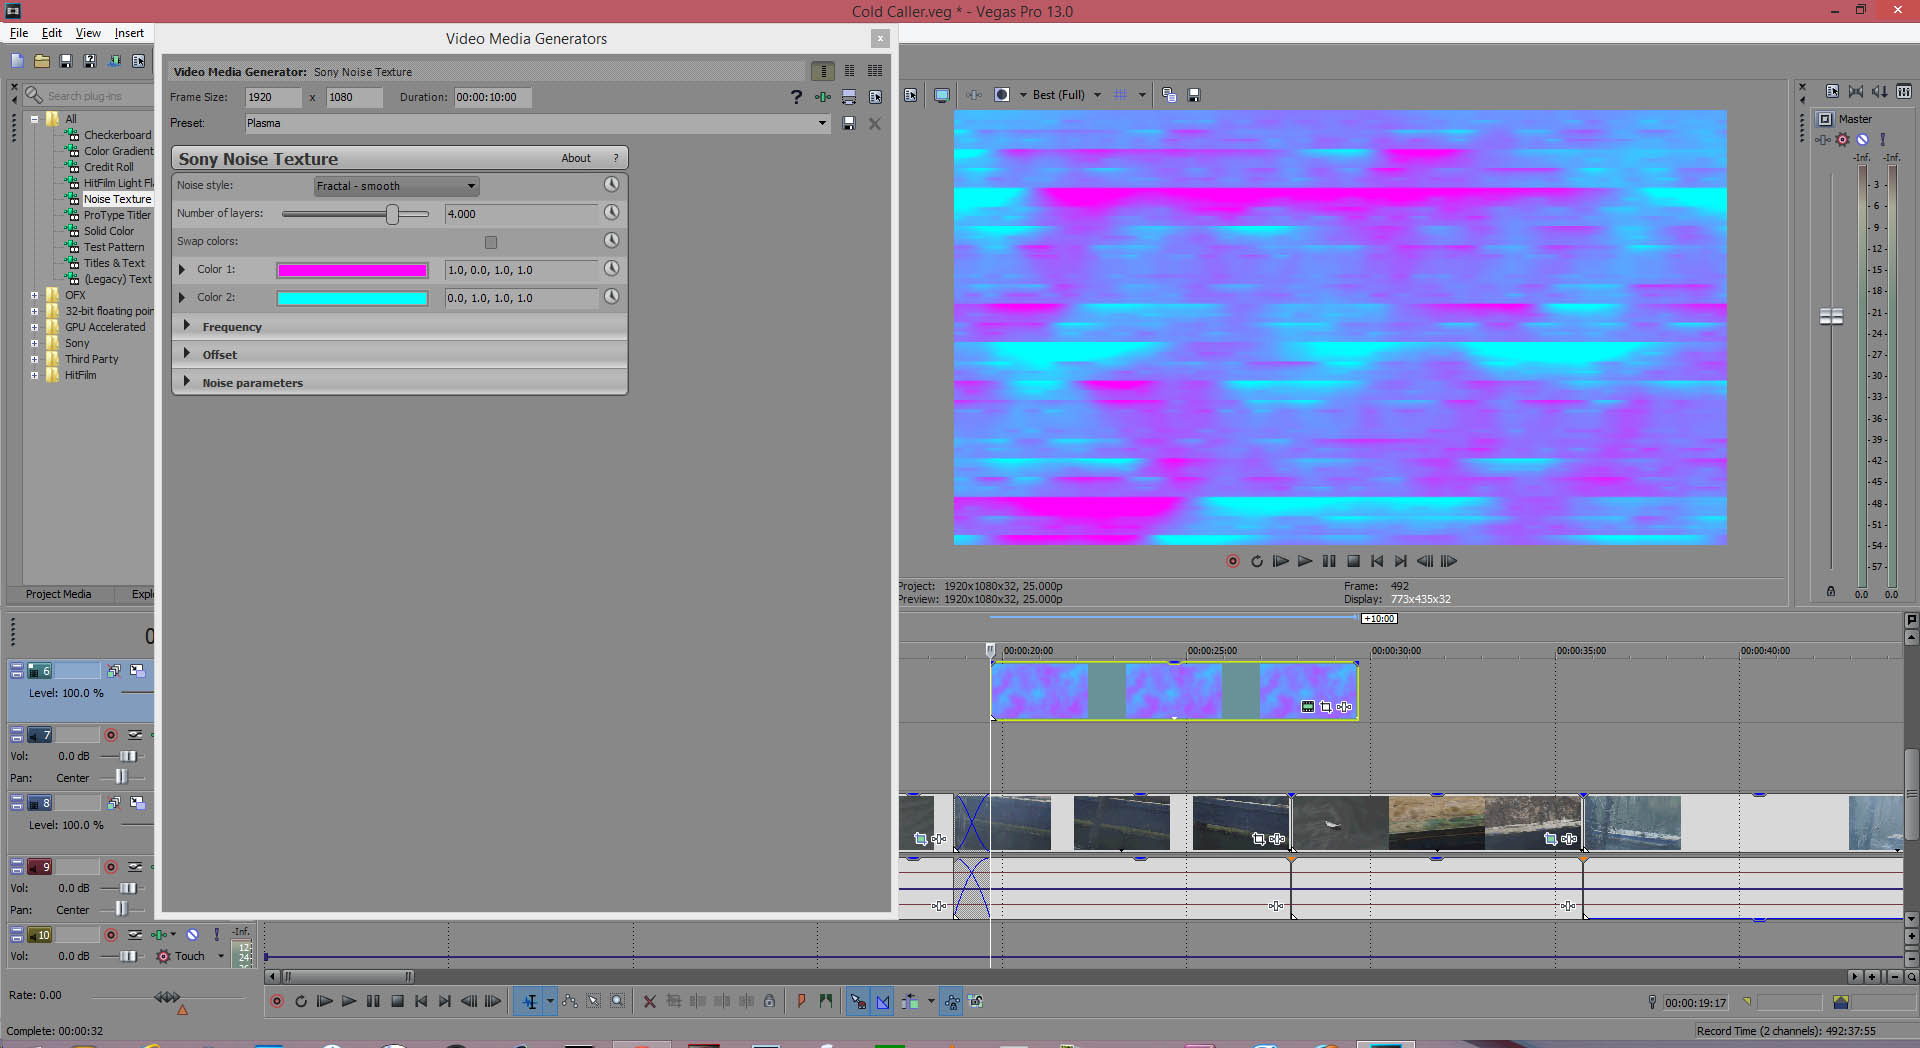This screenshot has width=1920, height=1048.
Task: Insert marker with the orange flag icon
Action: coord(801,1001)
